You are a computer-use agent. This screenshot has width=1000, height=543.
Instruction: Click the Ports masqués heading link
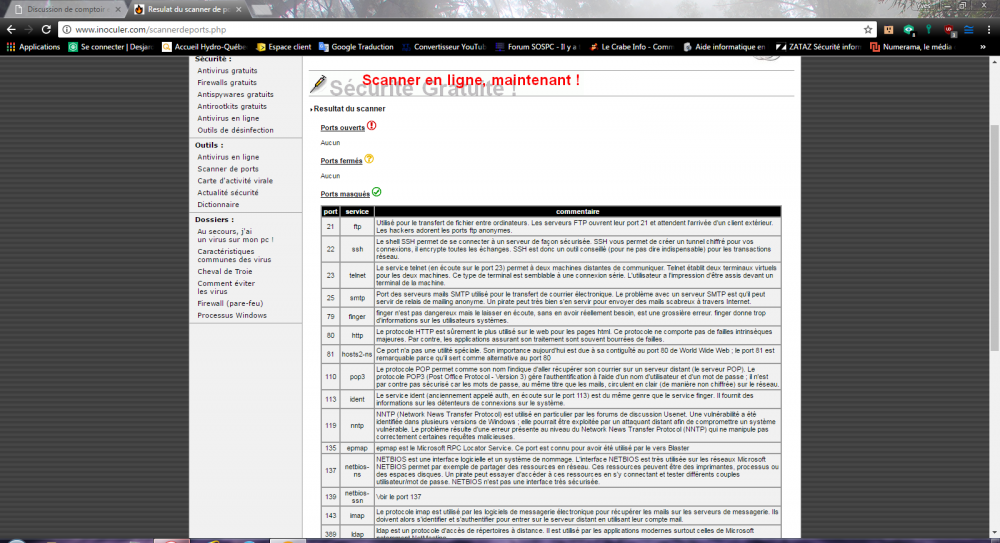[x=345, y=194]
